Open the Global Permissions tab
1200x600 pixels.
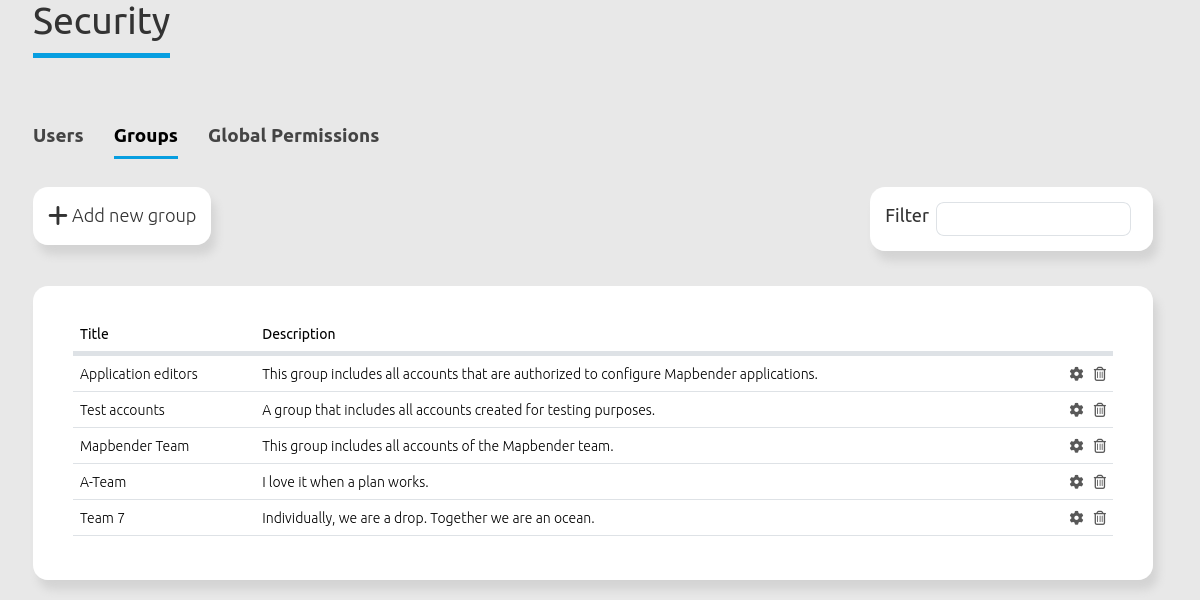tap(293, 136)
